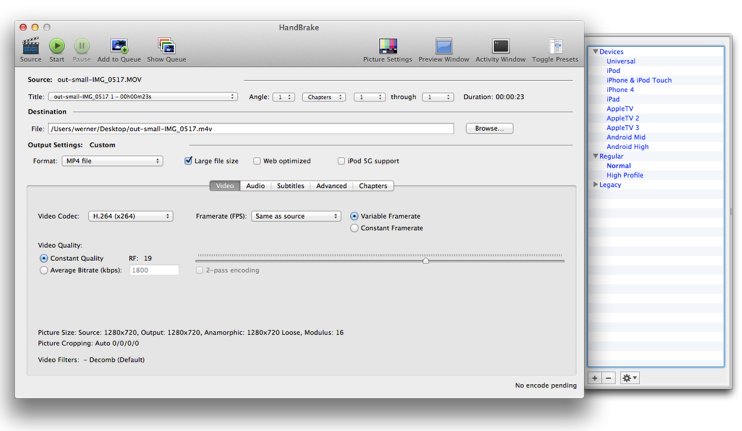Open the Framerate (FPS) dropdown
The image size is (742, 431).
tap(296, 216)
